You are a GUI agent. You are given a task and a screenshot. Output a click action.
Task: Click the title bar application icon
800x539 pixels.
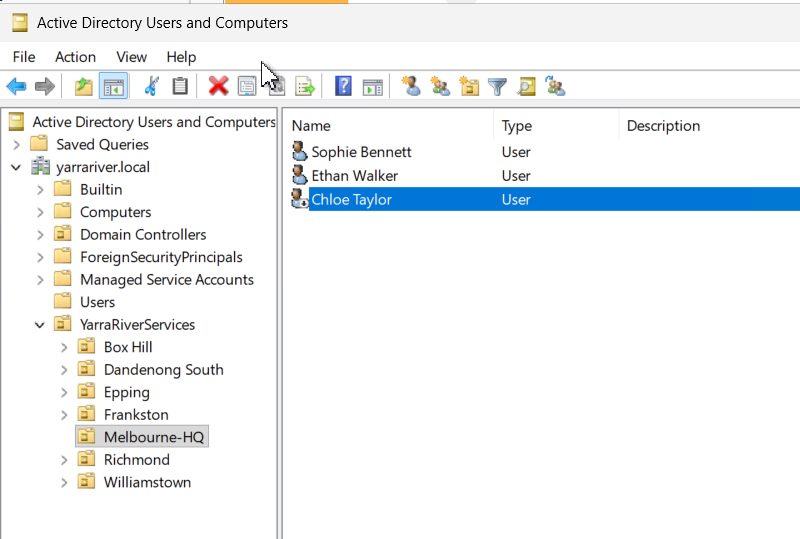coord(19,22)
